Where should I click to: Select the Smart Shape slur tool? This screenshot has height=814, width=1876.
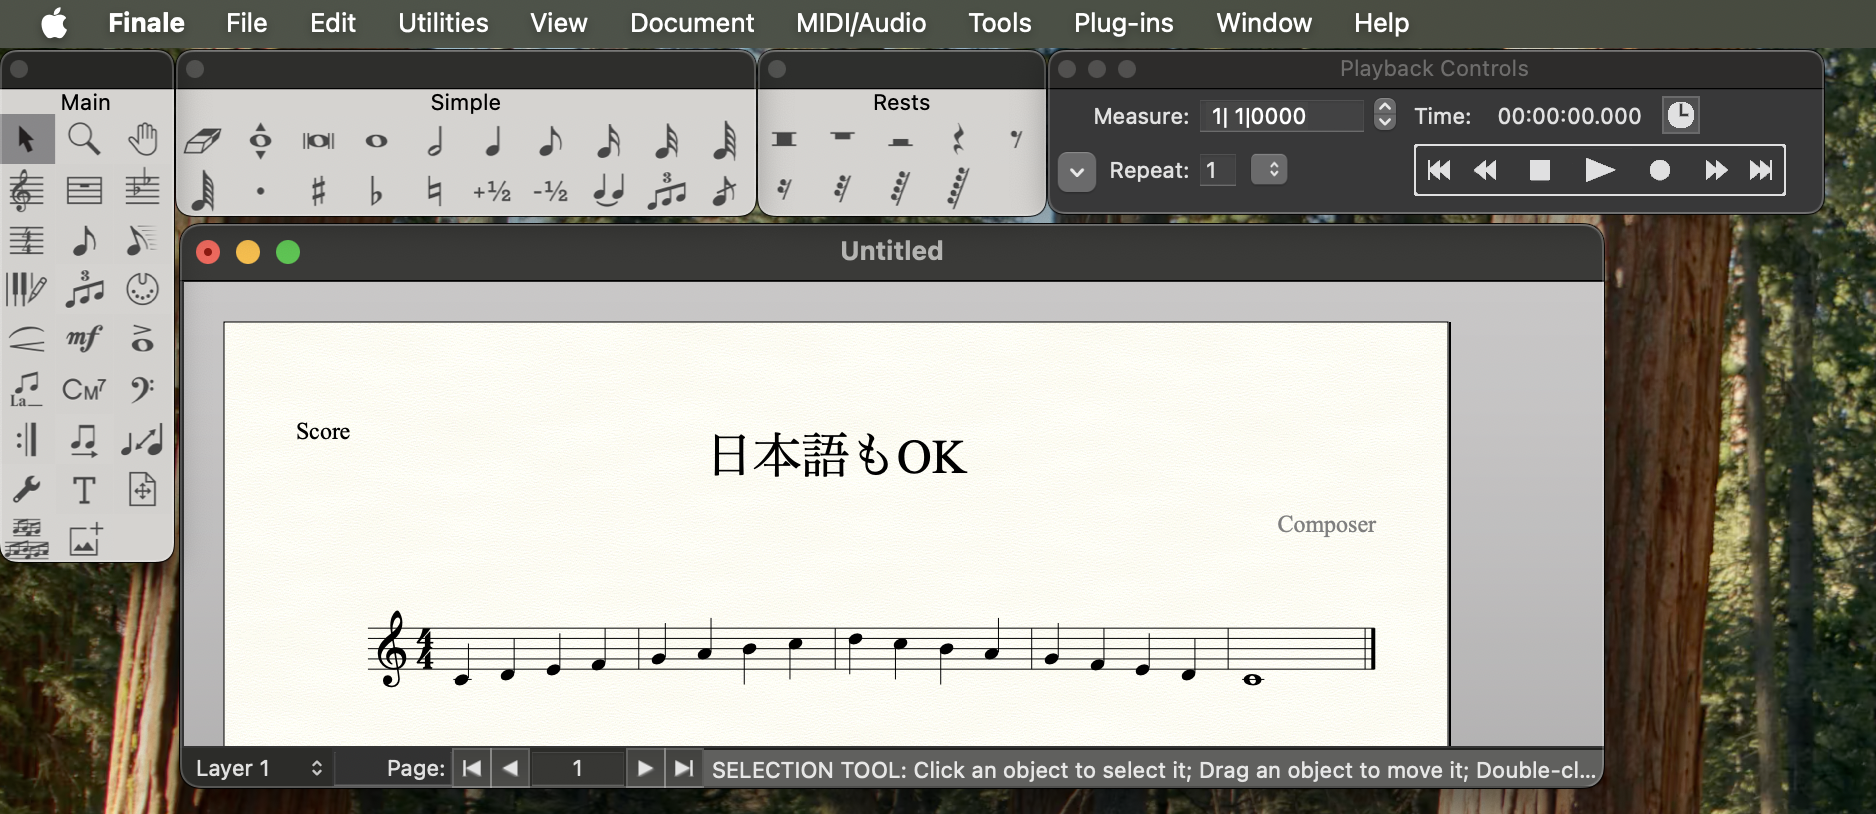tap(27, 340)
